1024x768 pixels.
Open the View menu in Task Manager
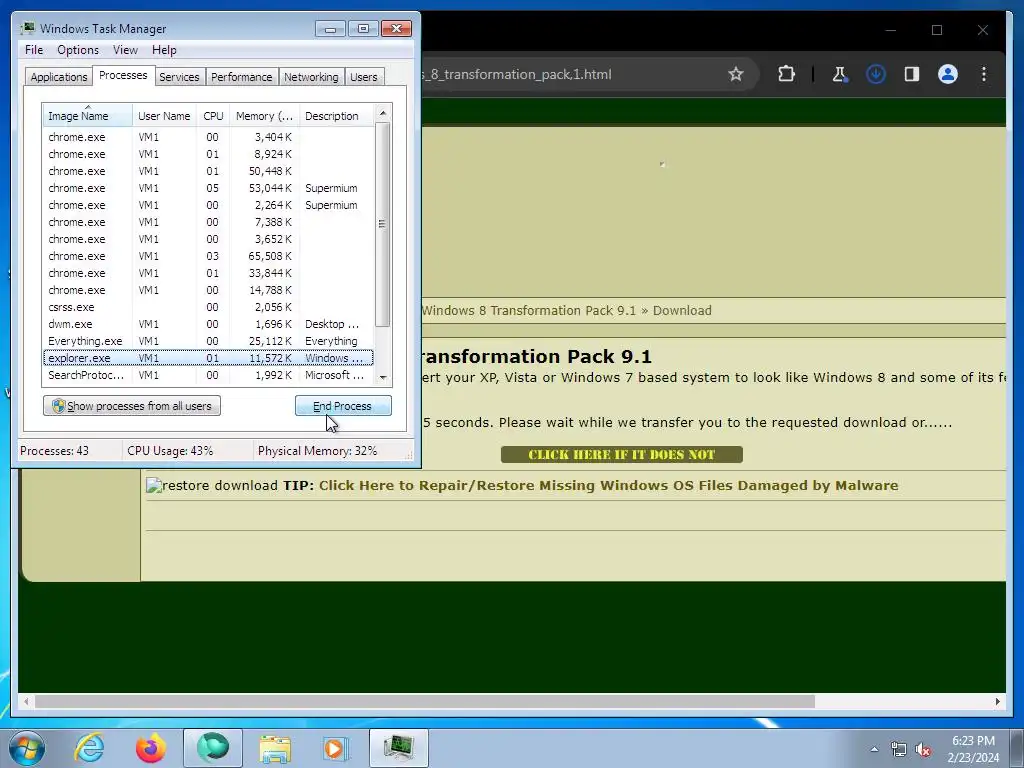(125, 50)
